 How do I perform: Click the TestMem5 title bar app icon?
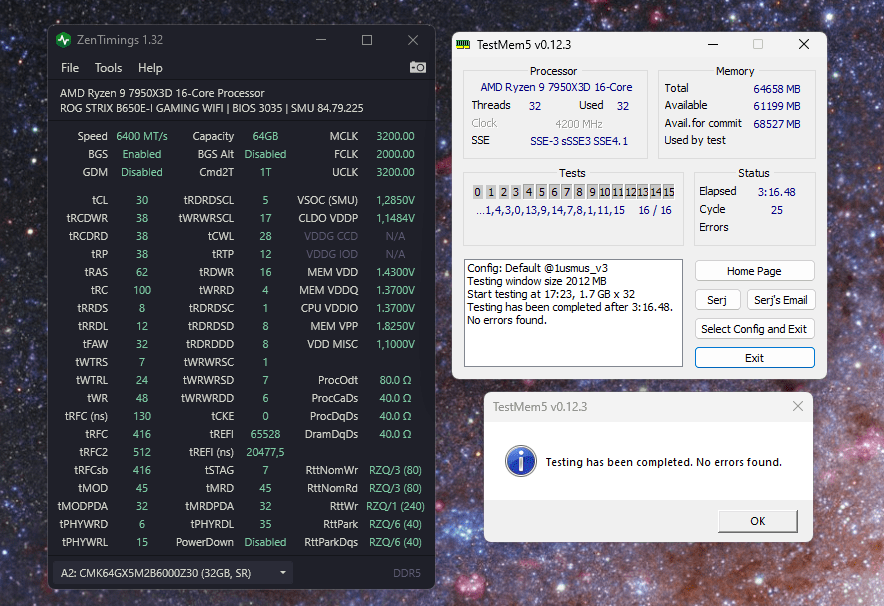463,45
